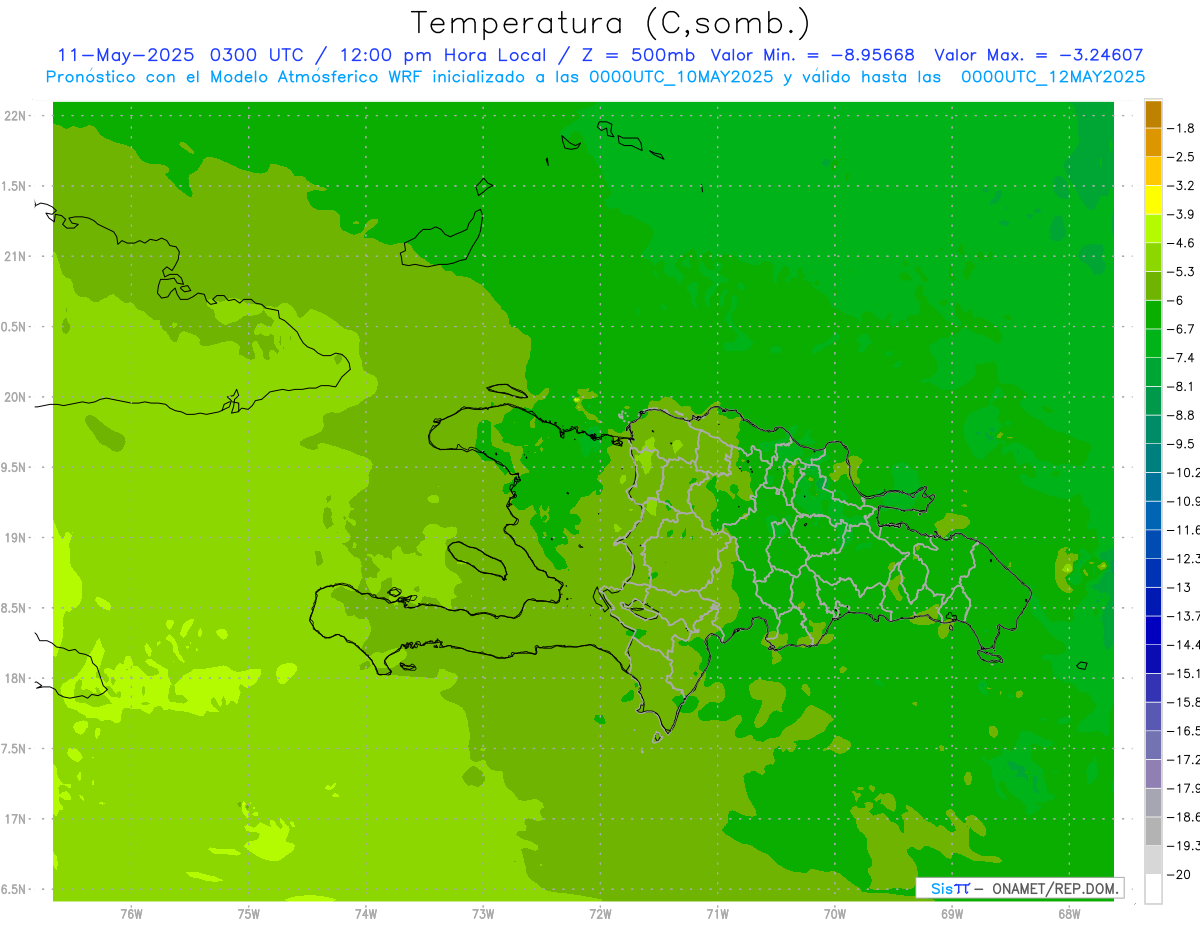The width and height of the screenshot is (1200, 927).
Task: Click the dark blue swatch between -13 and -13.7
Action: tap(1153, 601)
